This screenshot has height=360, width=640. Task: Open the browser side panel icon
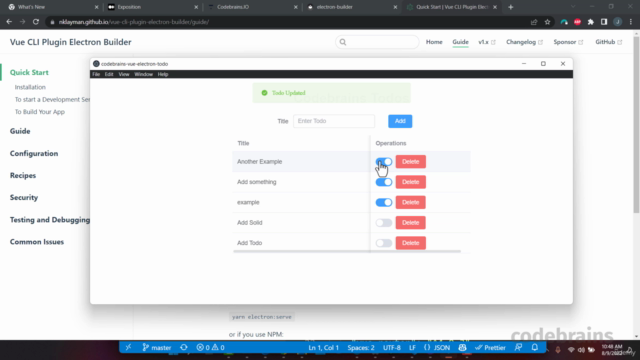[x=604, y=22]
